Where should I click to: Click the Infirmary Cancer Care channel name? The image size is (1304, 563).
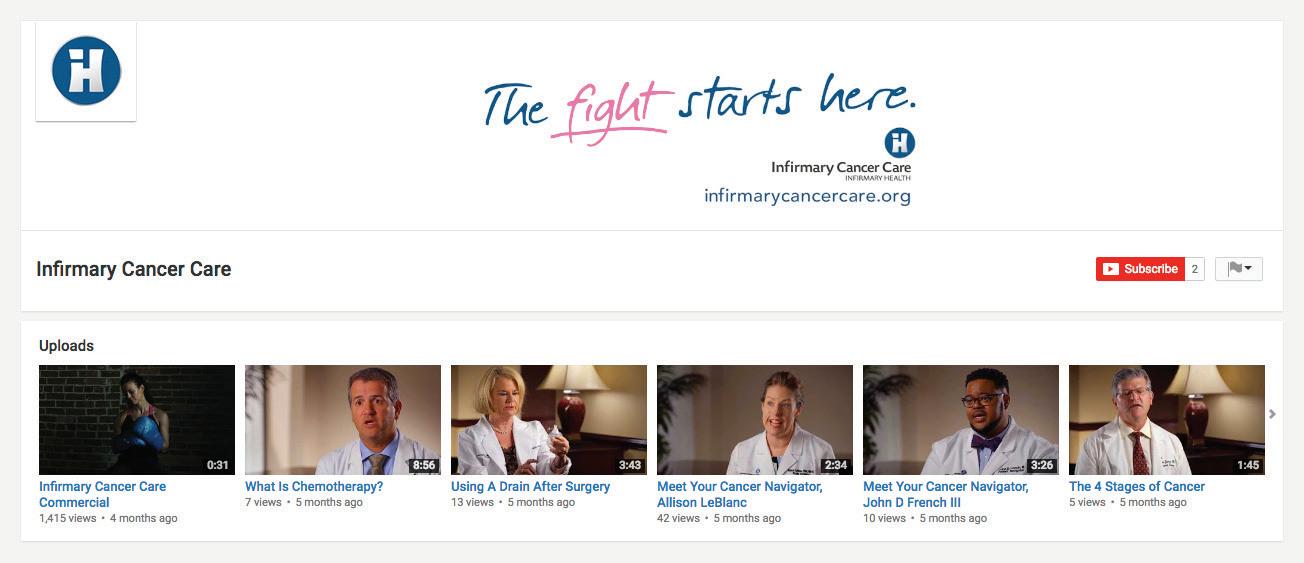pyautogui.click(x=134, y=269)
